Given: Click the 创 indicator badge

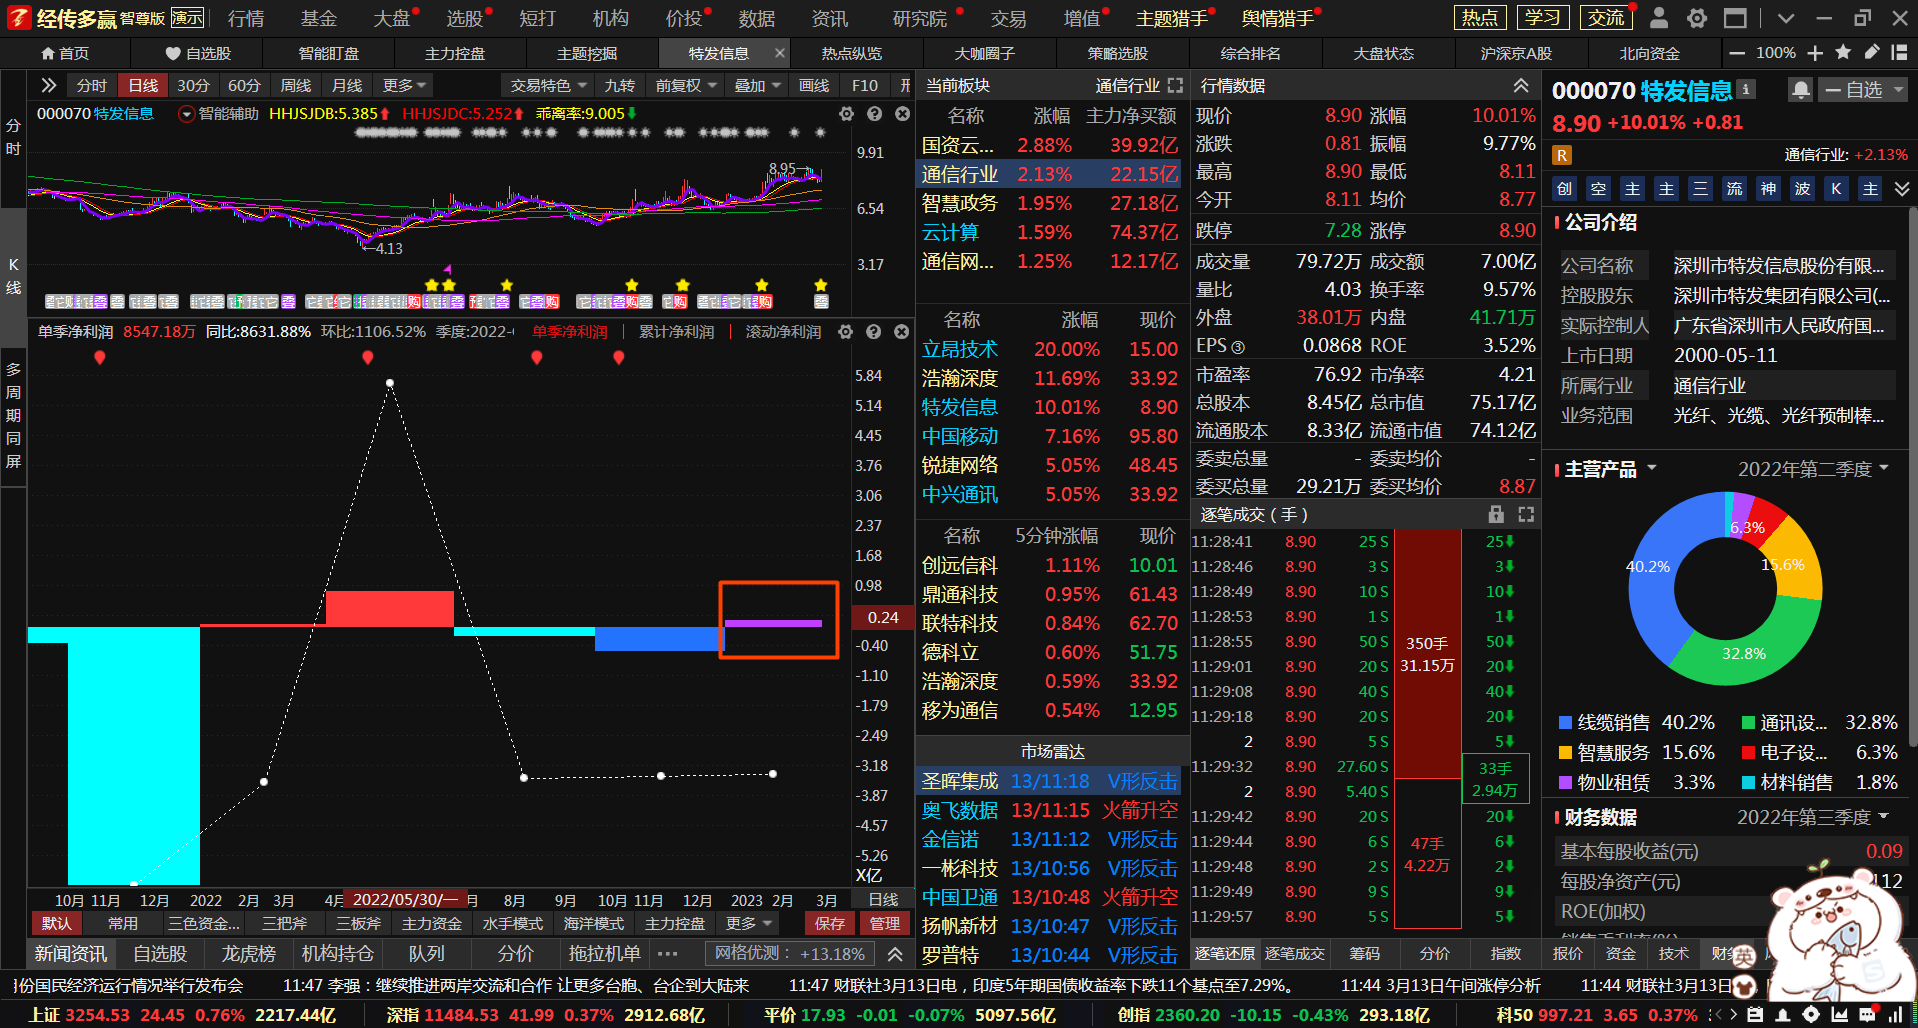Looking at the screenshot, I should click(x=1565, y=188).
